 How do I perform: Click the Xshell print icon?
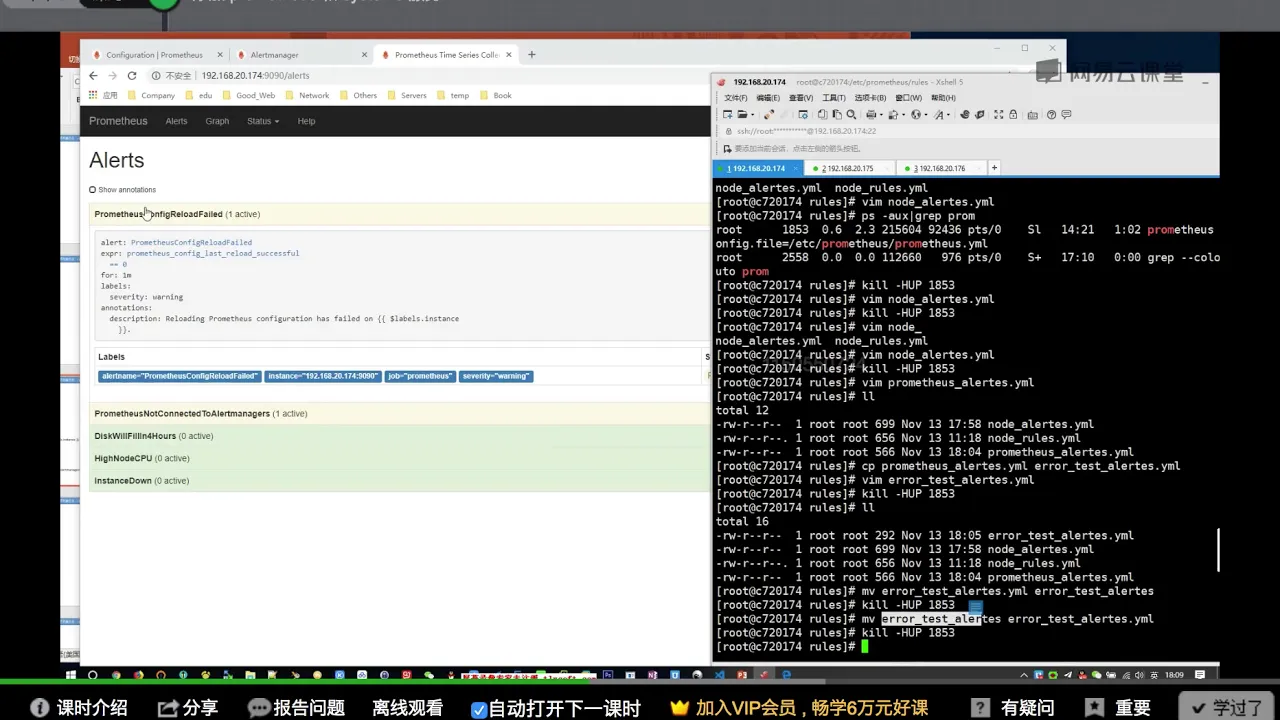(871, 115)
